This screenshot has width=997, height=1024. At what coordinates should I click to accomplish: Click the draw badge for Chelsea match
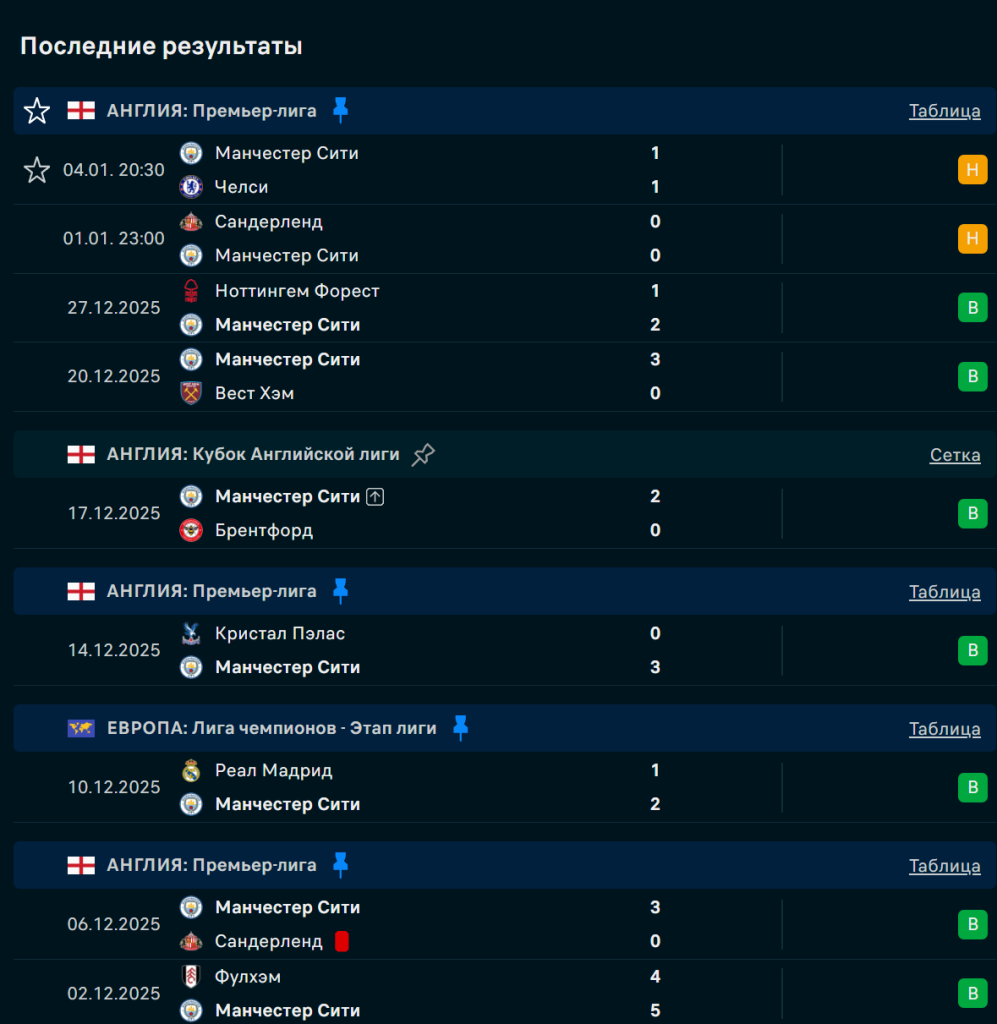click(972, 170)
